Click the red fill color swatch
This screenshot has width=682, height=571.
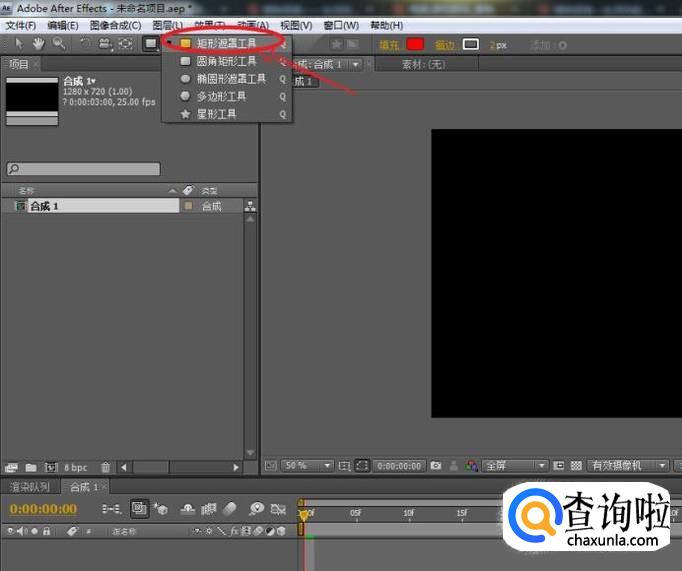tap(415, 44)
